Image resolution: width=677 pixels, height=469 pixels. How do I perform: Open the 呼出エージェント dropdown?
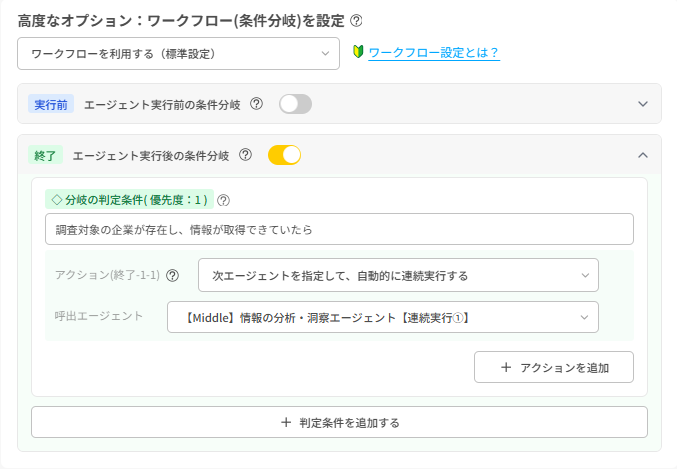[x=382, y=317]
